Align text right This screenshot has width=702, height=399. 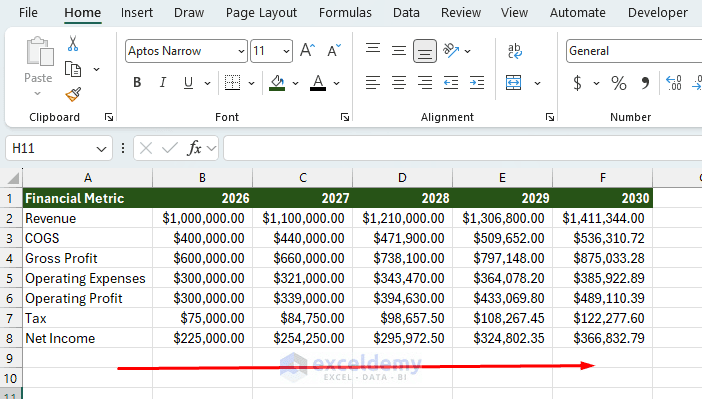click(x=424, y=83)
